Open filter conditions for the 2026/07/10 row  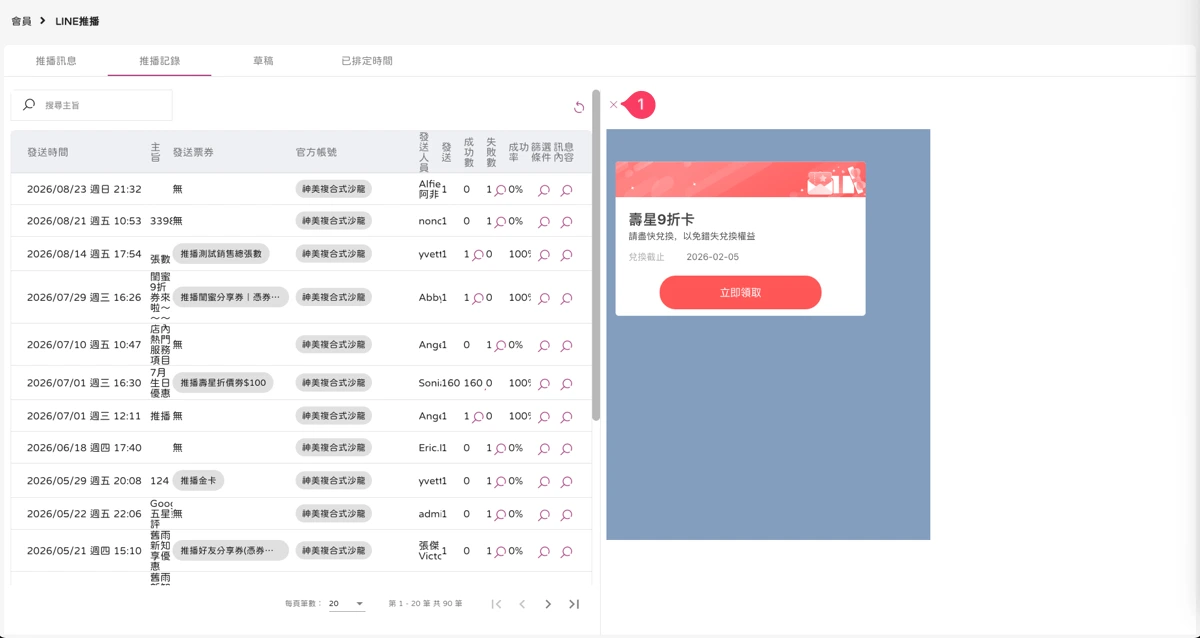544,346
